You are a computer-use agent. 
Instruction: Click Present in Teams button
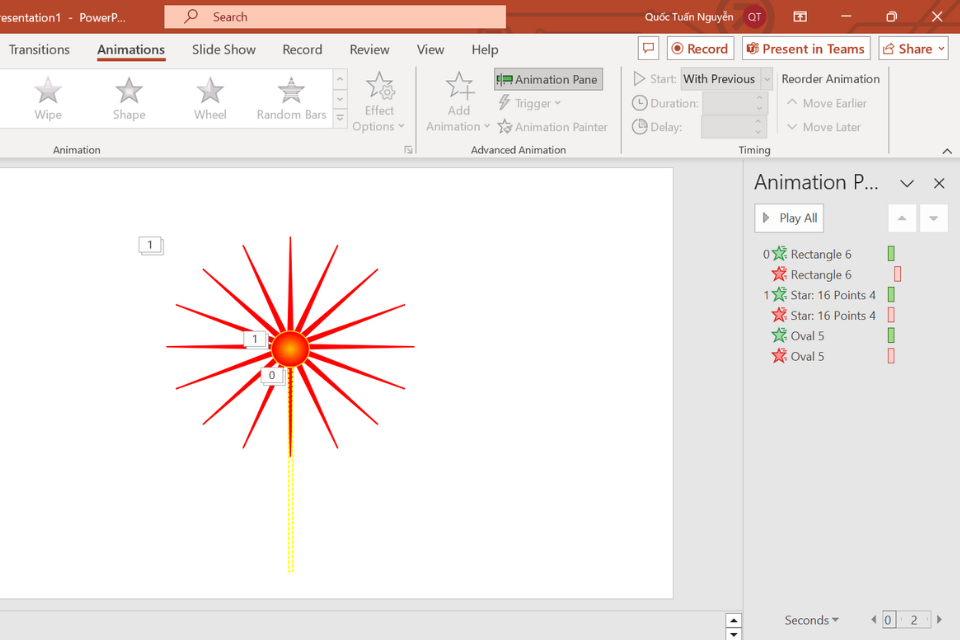point(806,48)
